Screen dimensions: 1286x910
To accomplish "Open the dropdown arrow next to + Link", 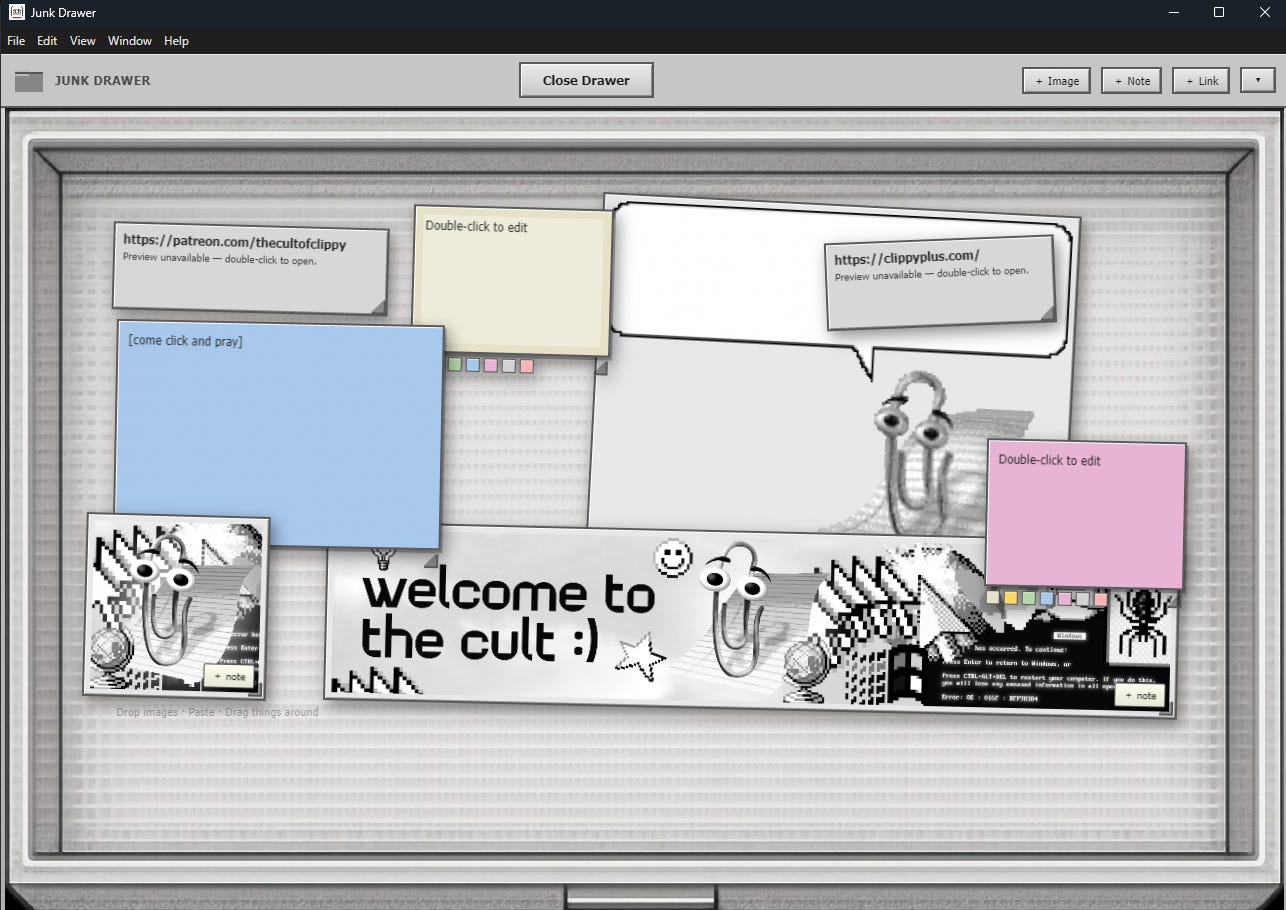I will click(x=1257, y=81).
